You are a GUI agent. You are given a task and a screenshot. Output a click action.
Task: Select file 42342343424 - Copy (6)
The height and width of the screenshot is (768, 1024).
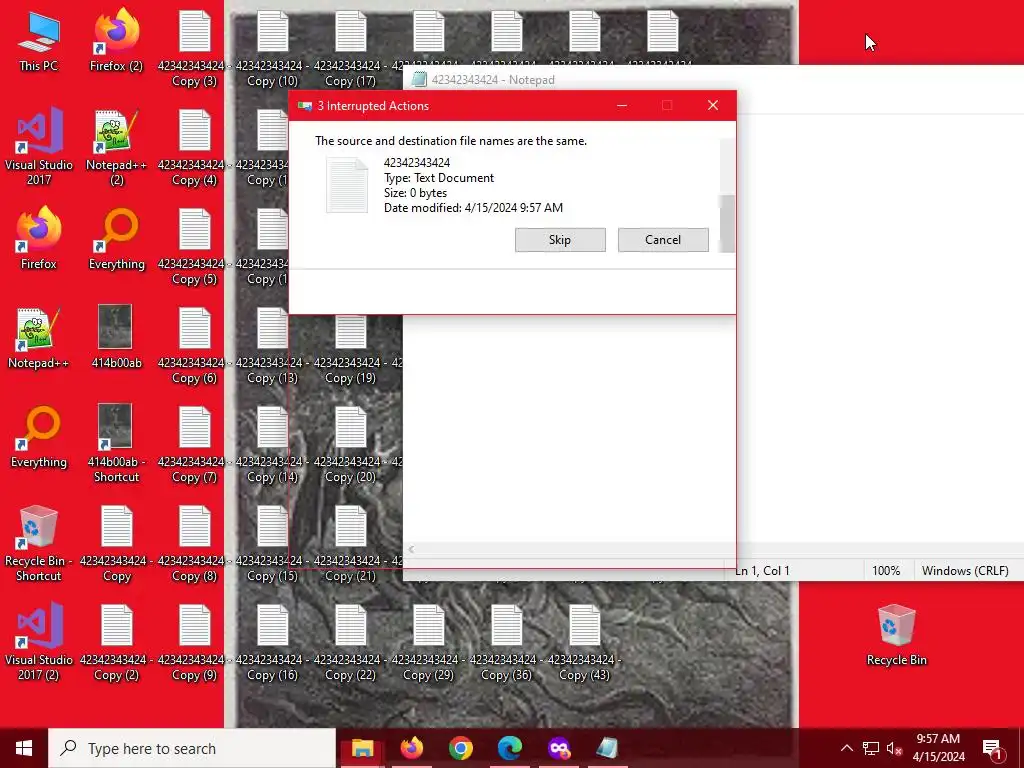pyautogui.click(x=194, y=346)
